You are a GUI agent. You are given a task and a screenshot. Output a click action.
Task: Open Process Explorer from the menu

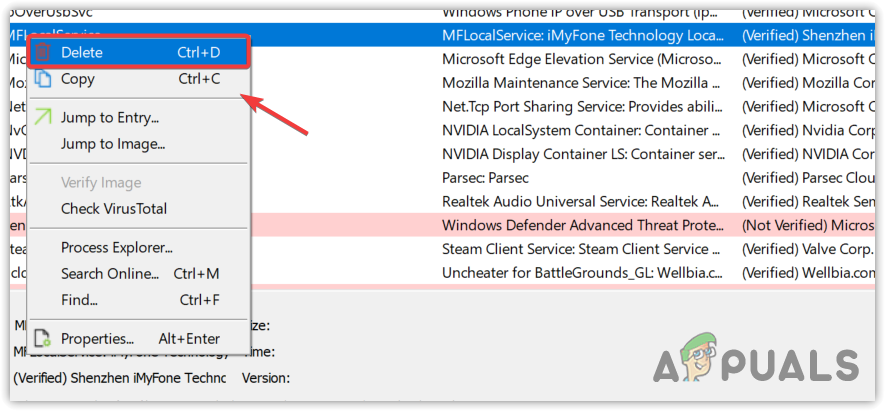[x=117, y=247]
